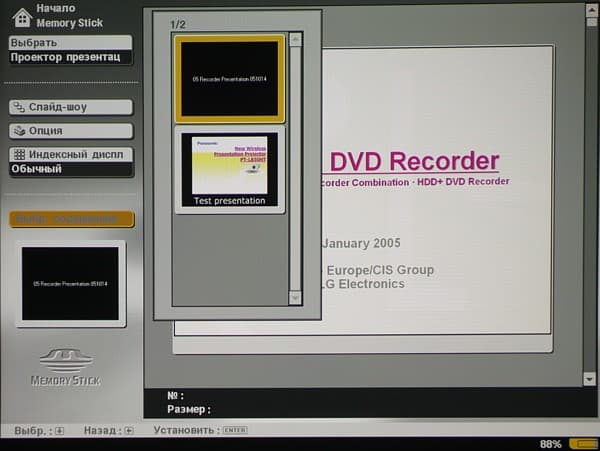Click the main view scroll up arrow
600x451 pixels.
tap(591, 10)
